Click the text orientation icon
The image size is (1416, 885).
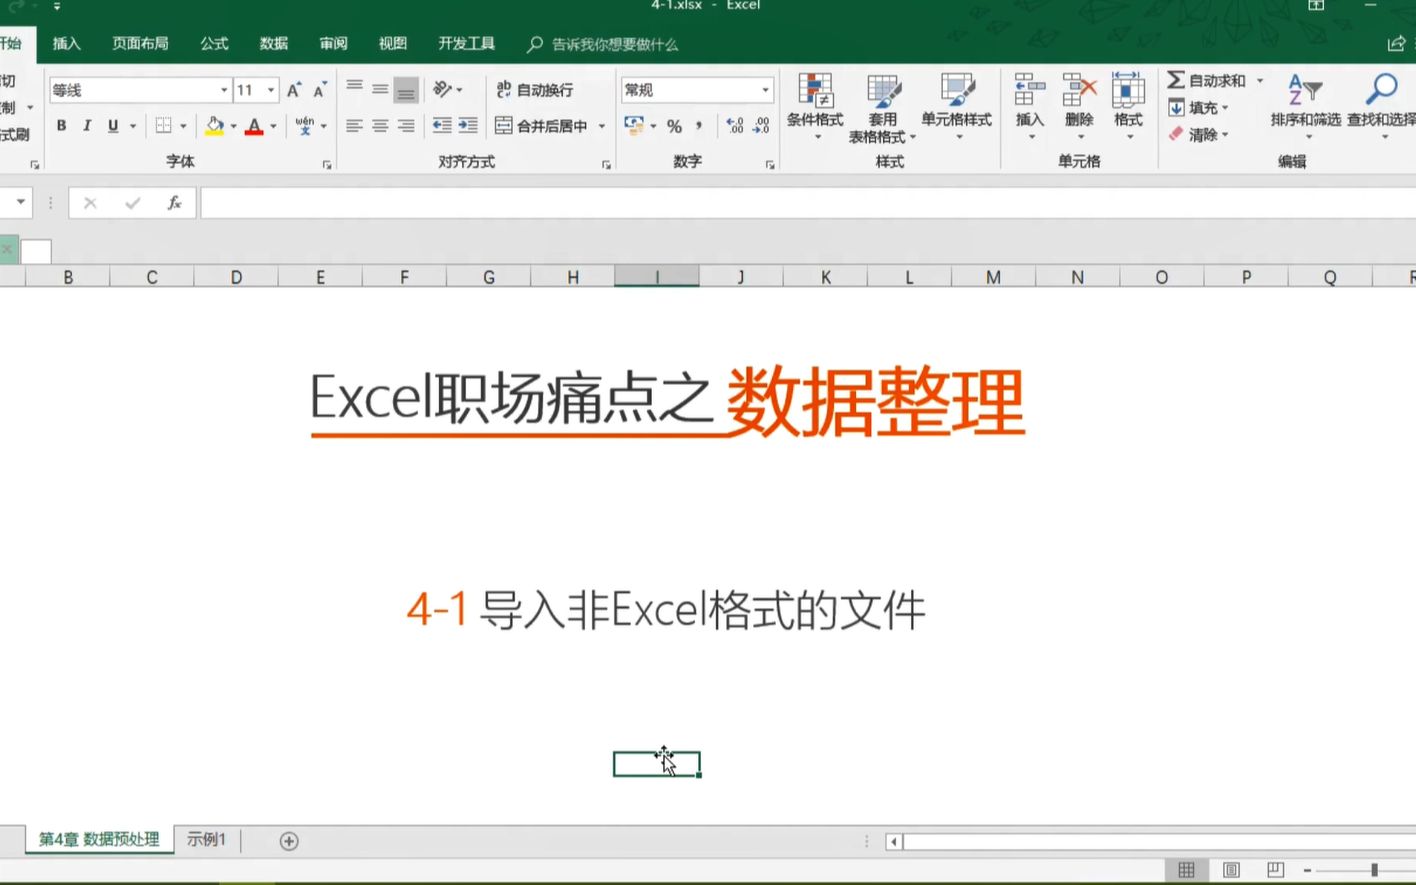click(x=442, y=89)
